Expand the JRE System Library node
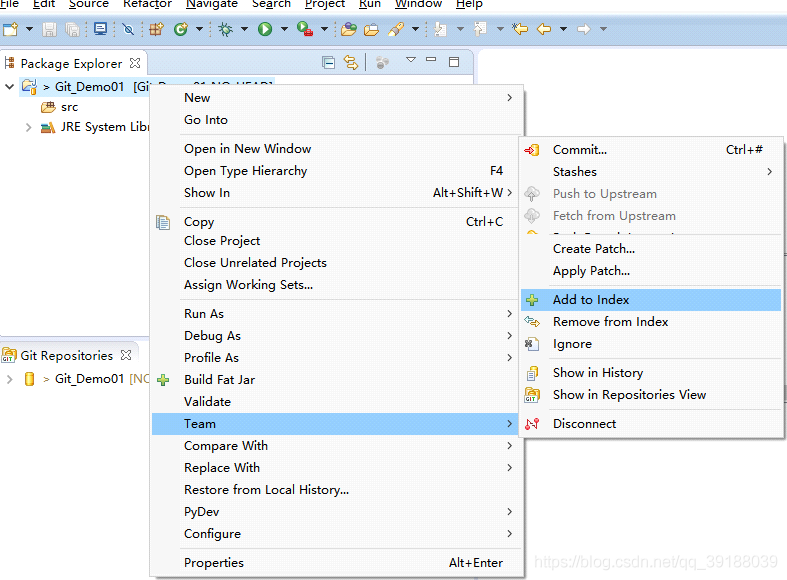Viewport: 787px width, 580px height. tap(29, 127)
